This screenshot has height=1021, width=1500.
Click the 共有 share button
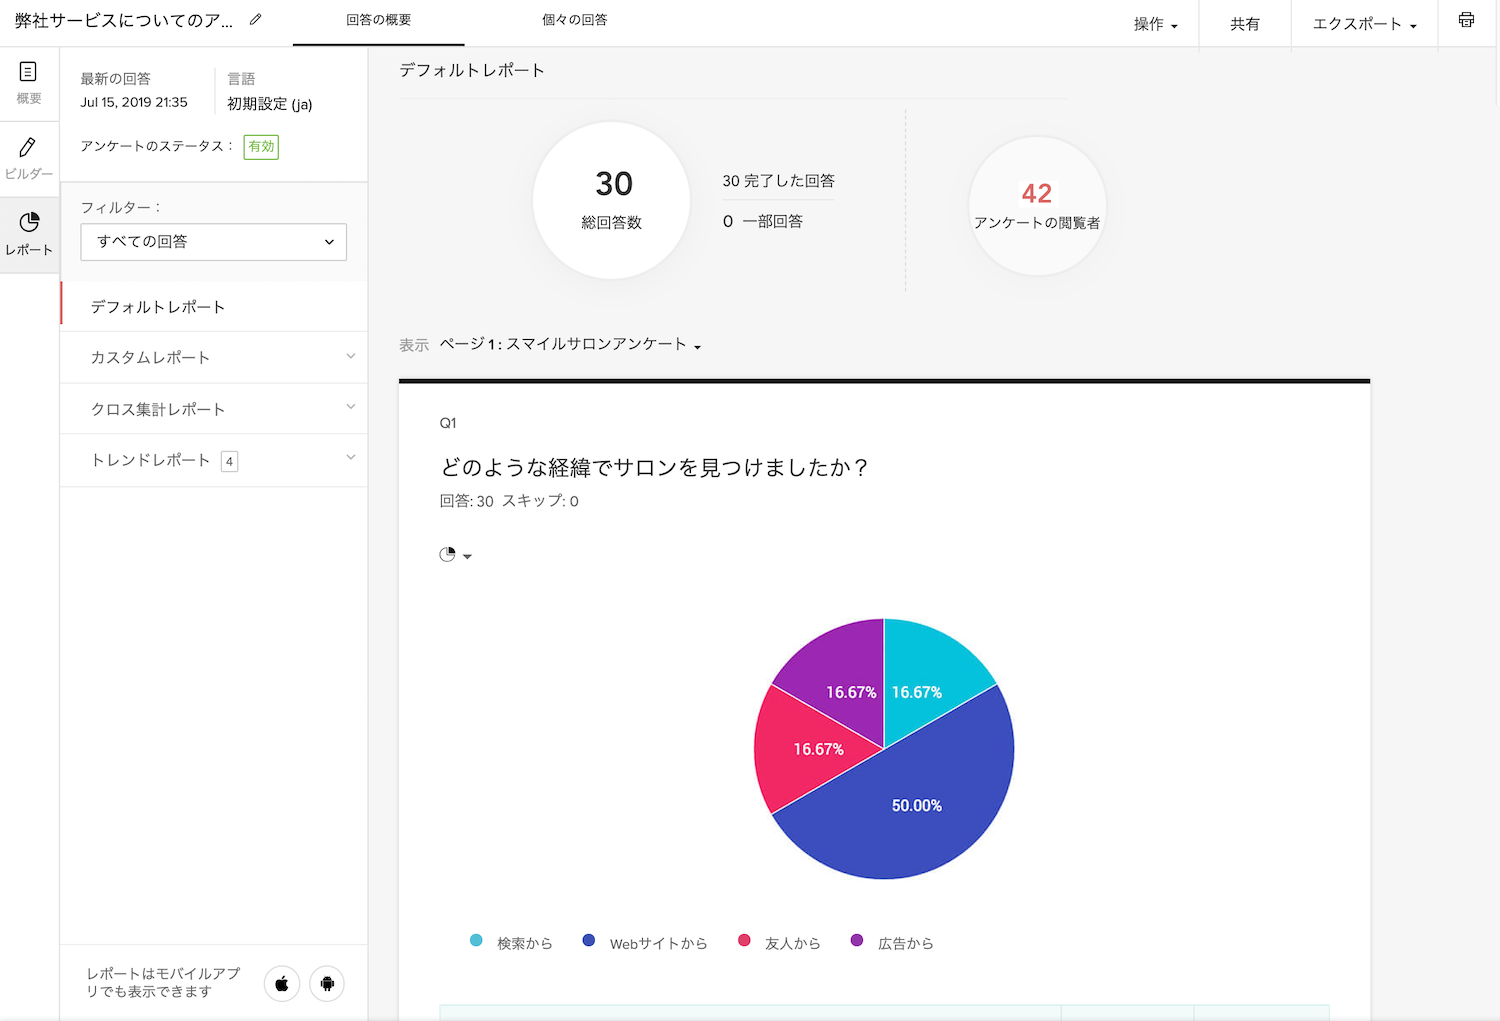coord(1245,24)
